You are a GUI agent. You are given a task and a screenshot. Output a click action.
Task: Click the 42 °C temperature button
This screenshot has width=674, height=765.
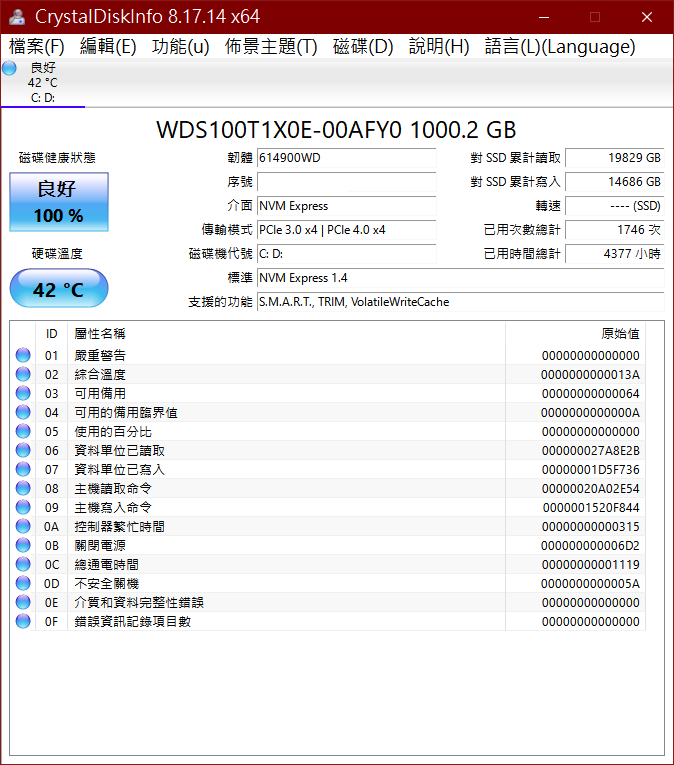[59, 289]
